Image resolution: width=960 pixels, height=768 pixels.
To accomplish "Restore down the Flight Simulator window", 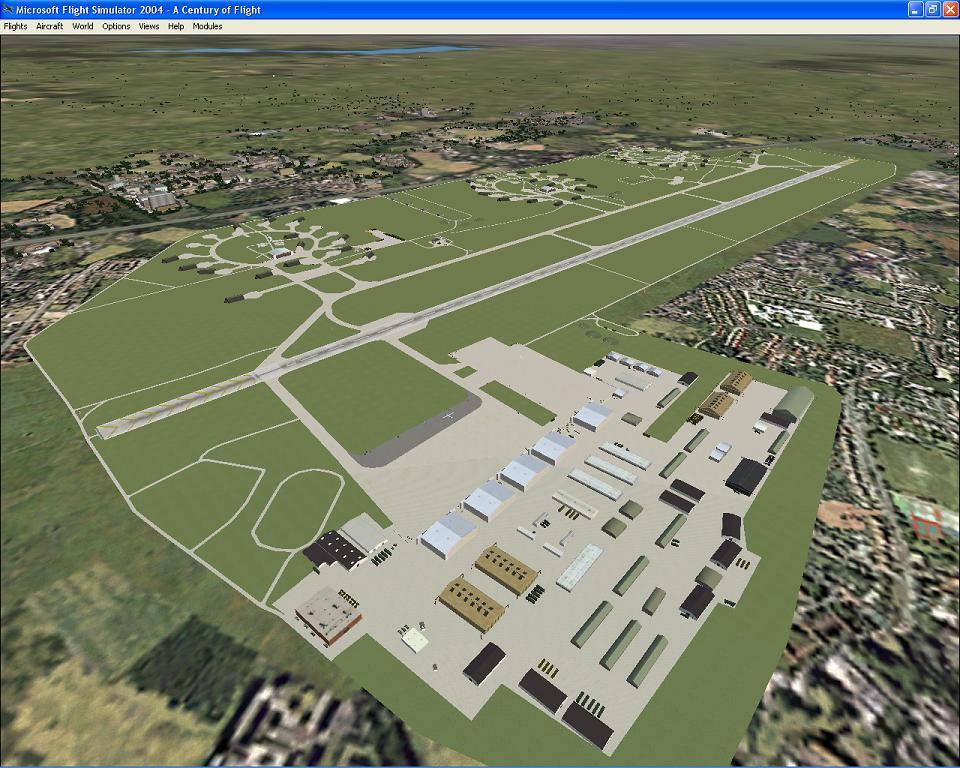I will coord(932,10).
